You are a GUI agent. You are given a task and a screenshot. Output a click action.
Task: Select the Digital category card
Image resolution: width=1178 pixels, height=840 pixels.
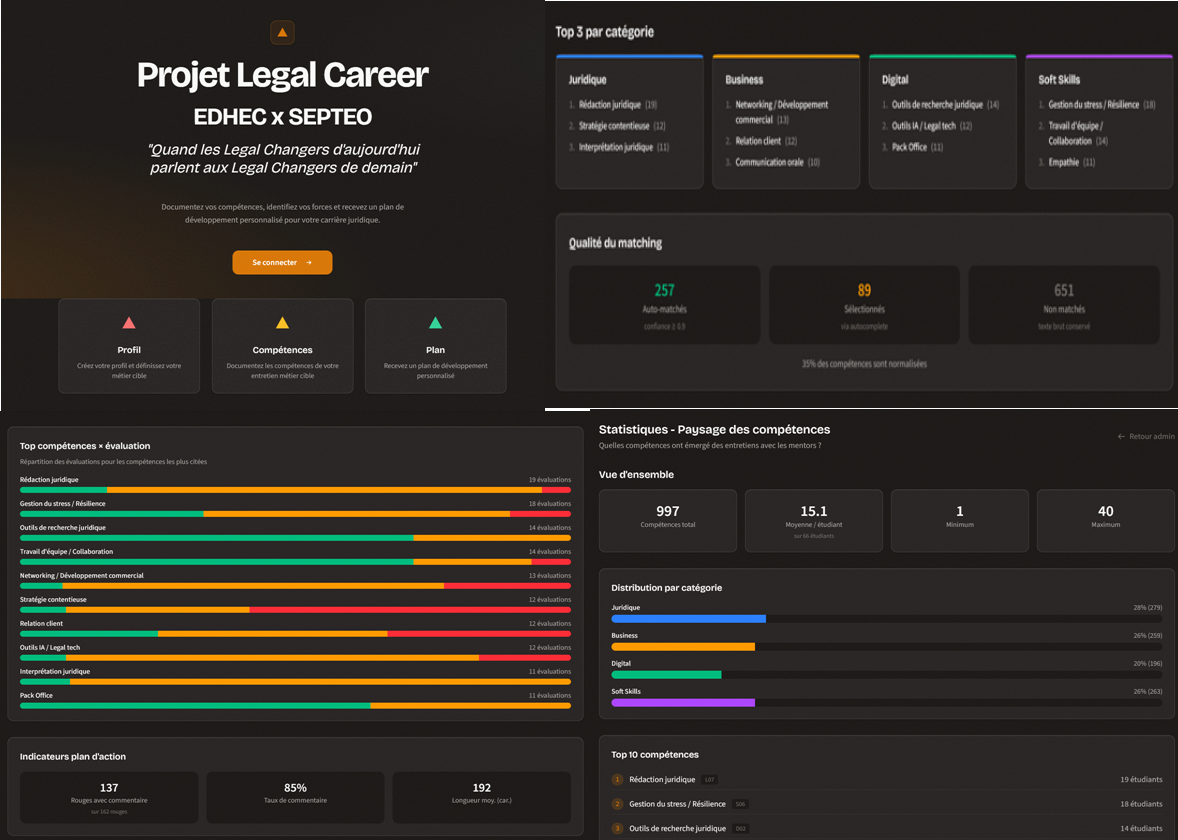pos(941,120)
